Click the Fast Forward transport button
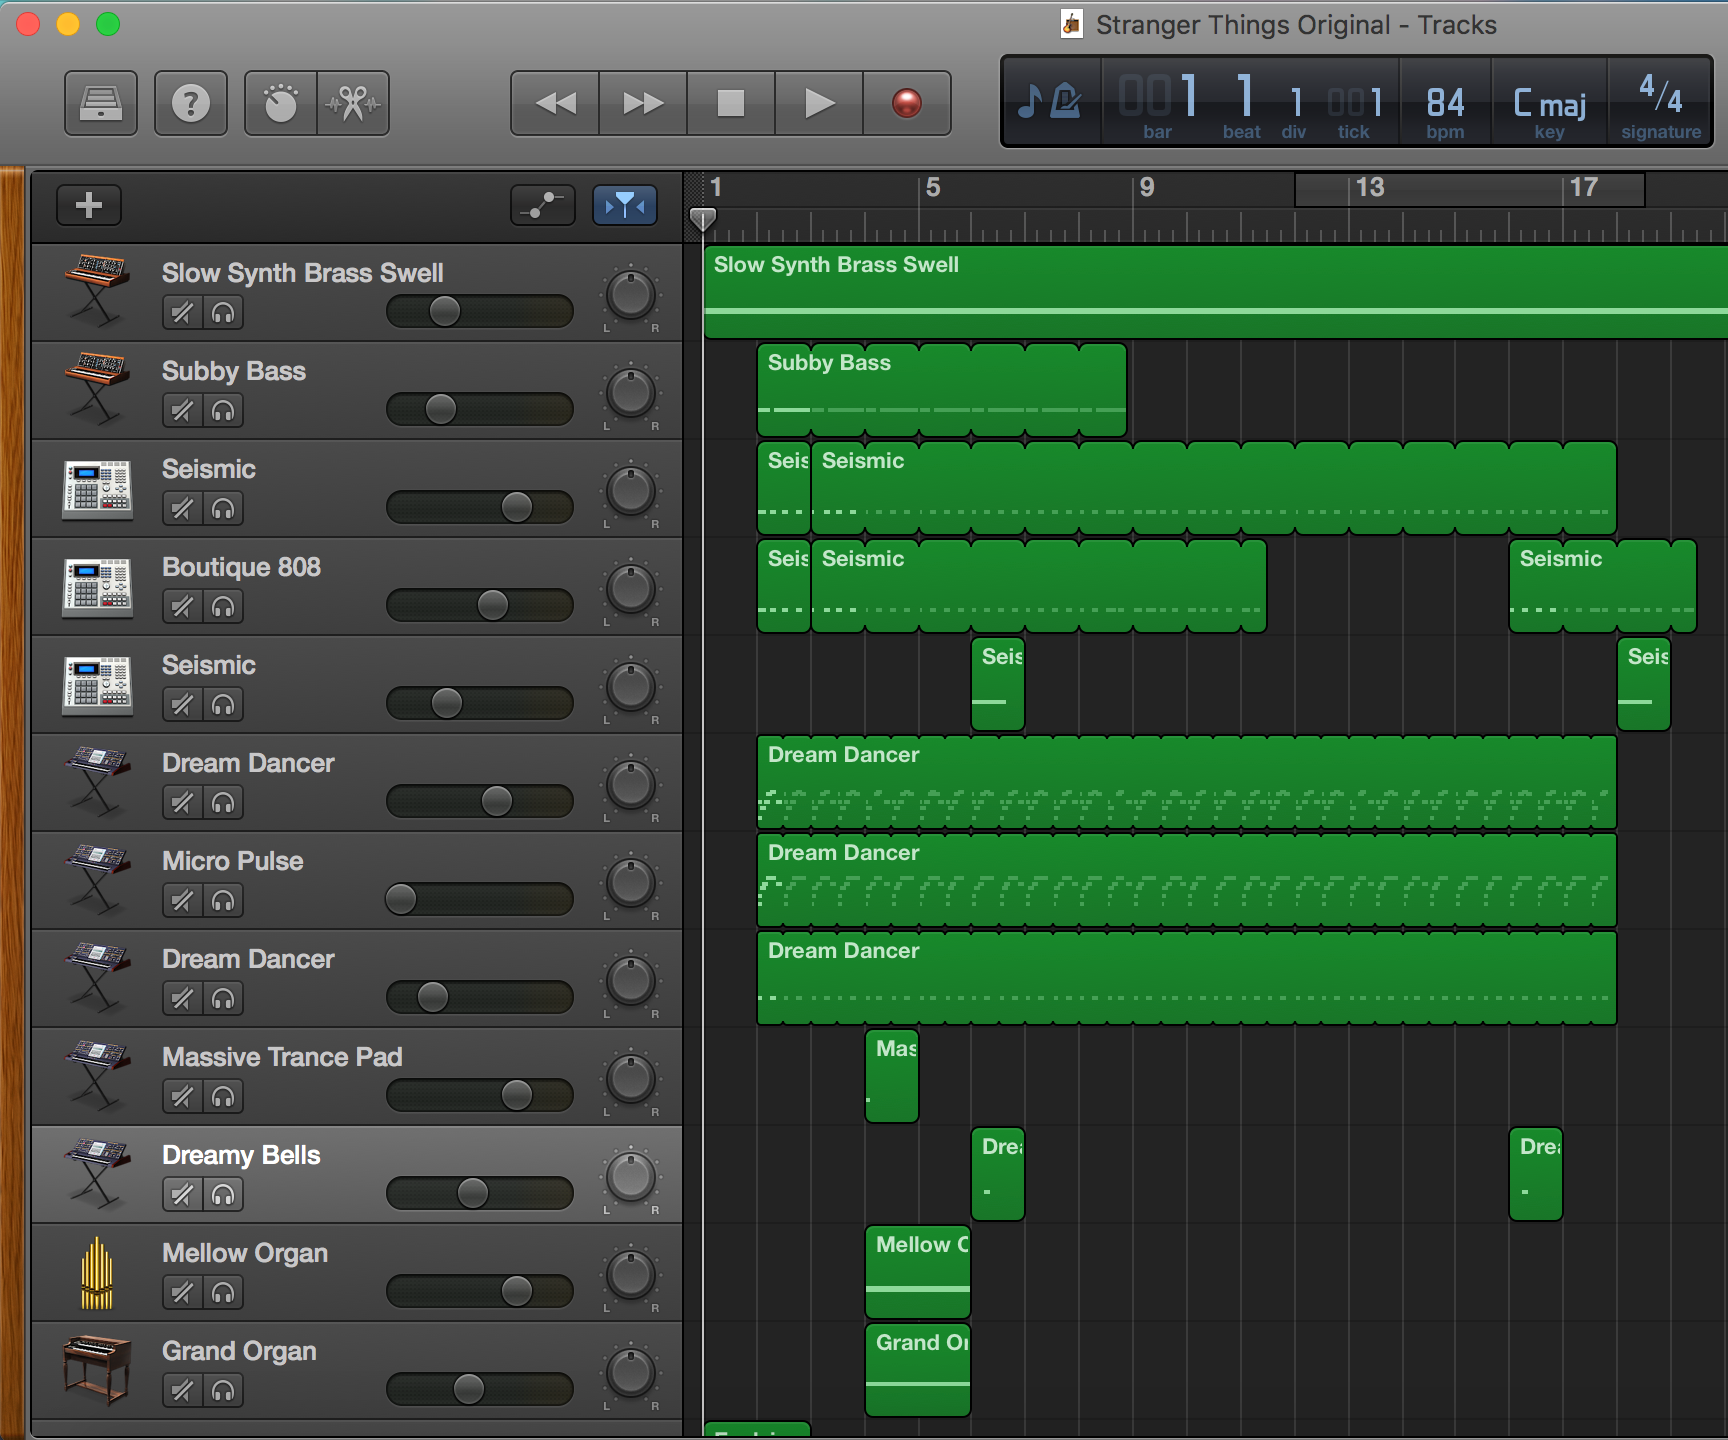The image size is (1728, 1440). point(643,103)
